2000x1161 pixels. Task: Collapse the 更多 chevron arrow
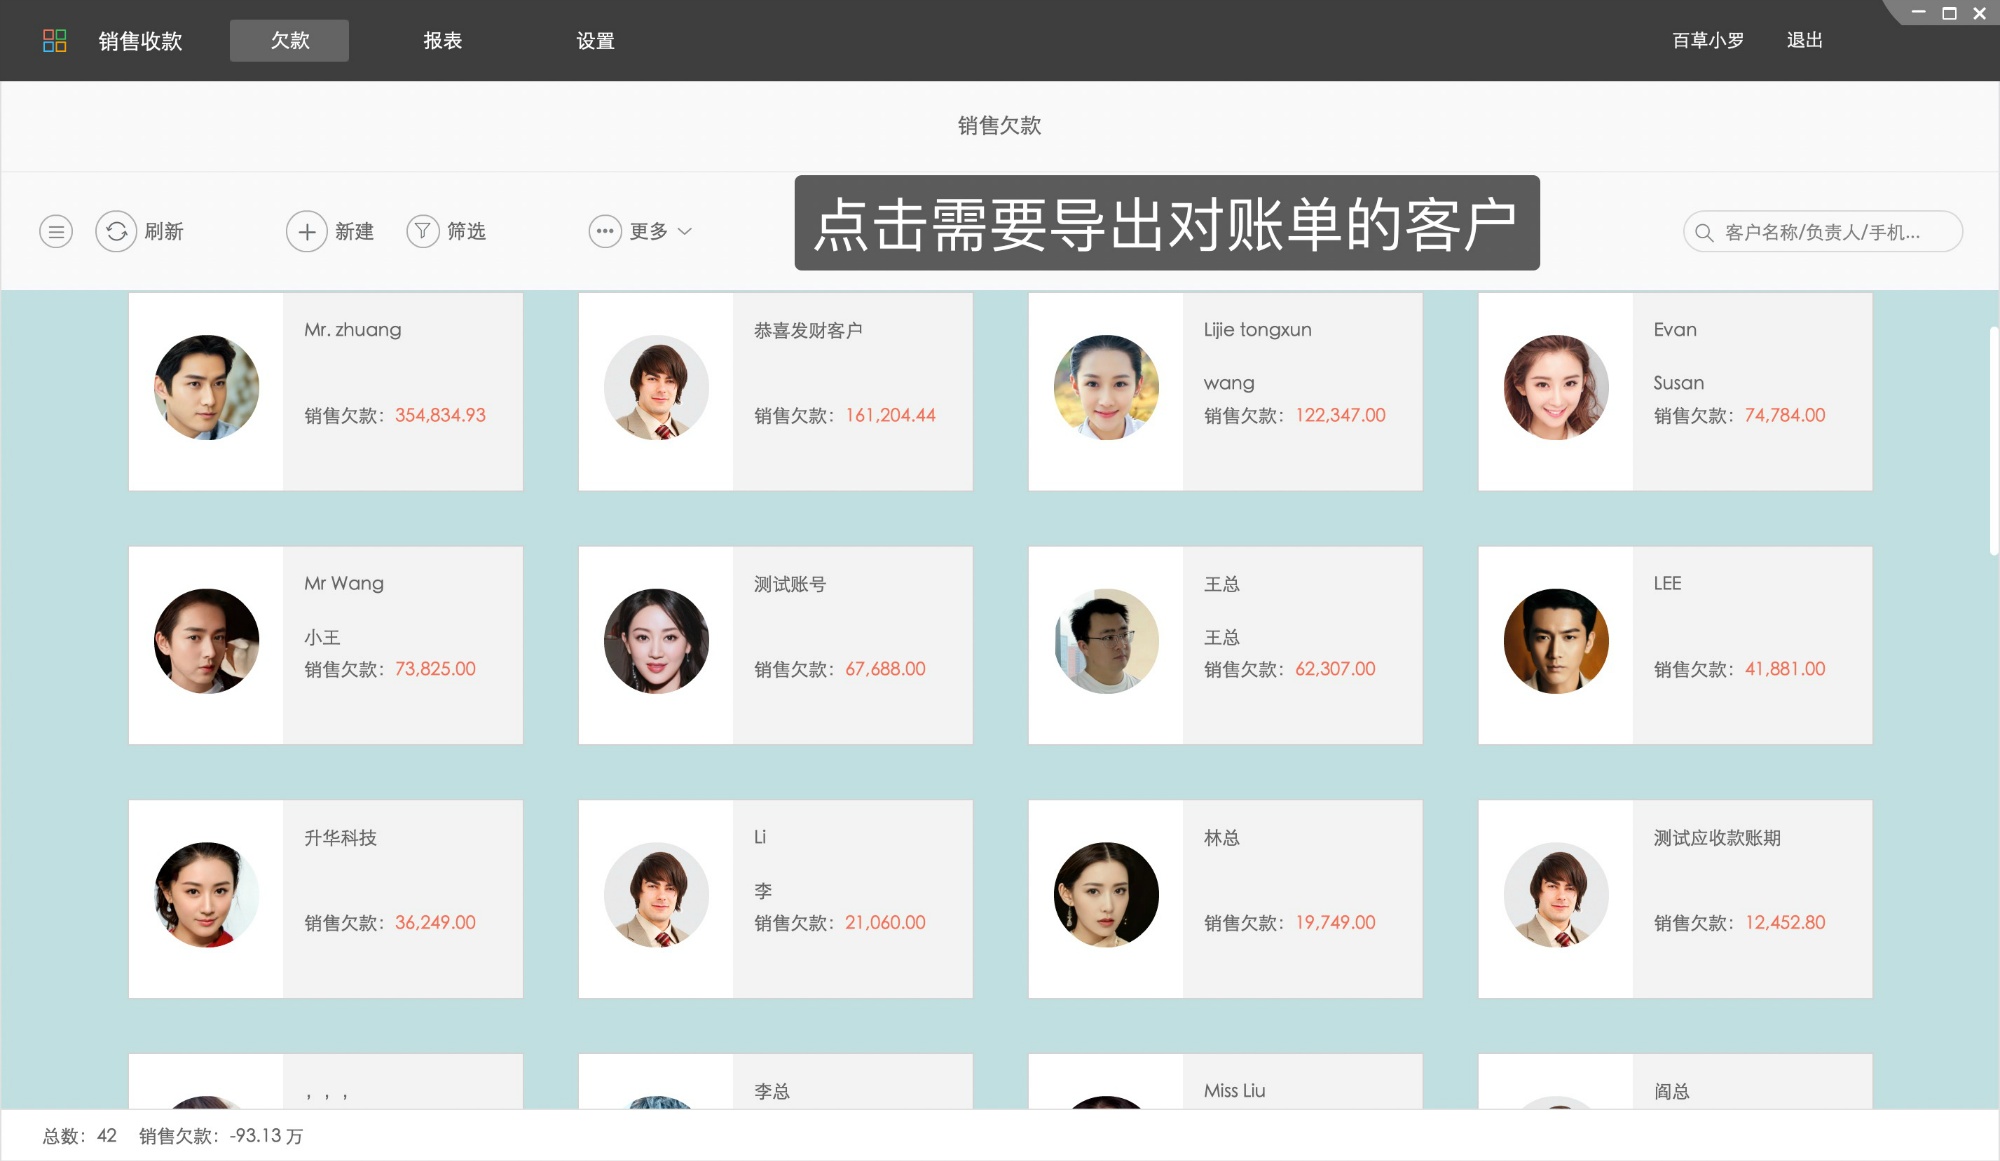tap(686, 231)
